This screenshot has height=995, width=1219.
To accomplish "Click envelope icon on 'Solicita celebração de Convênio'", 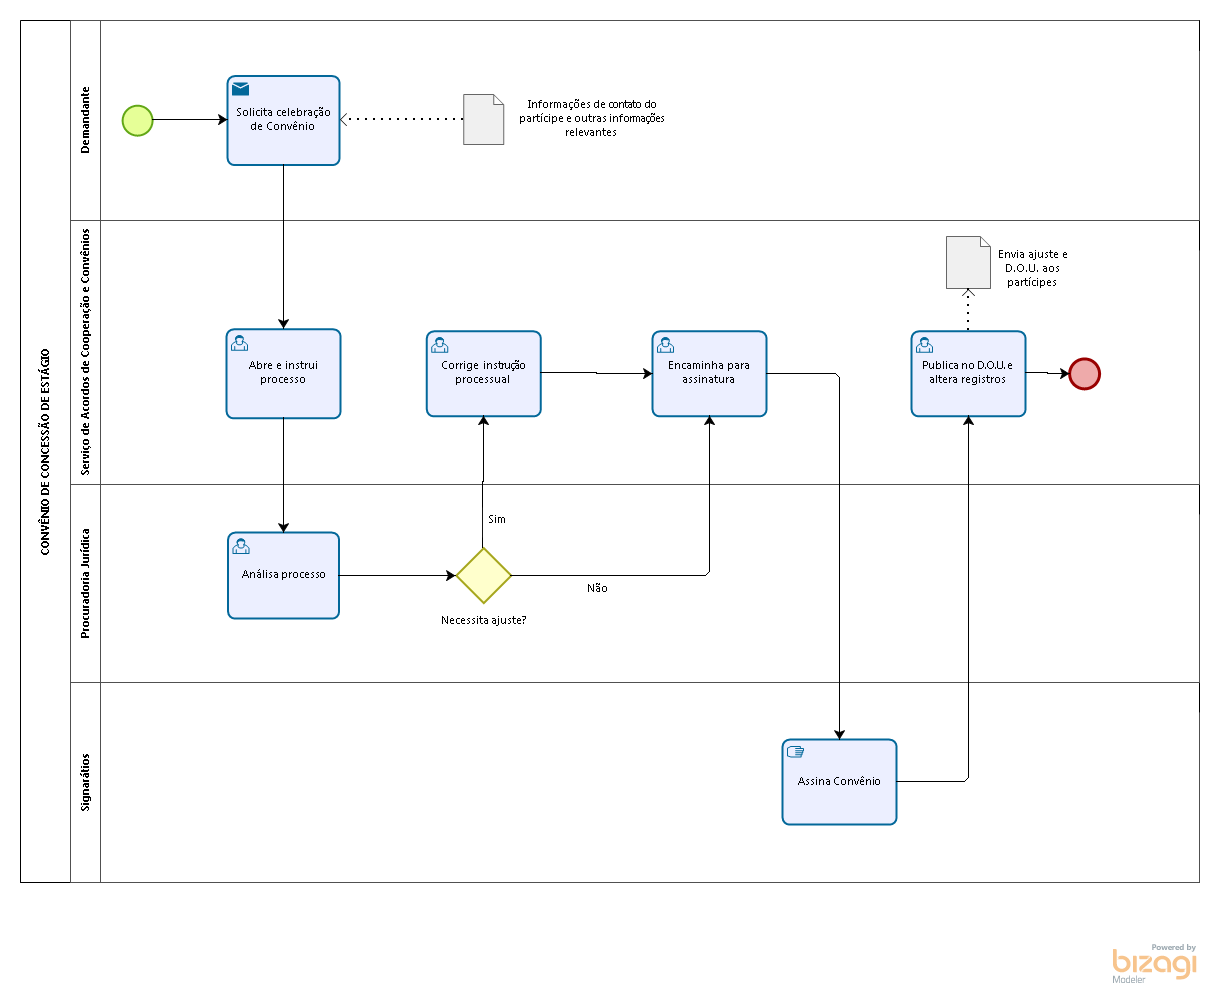I will [x=240, y=89].
